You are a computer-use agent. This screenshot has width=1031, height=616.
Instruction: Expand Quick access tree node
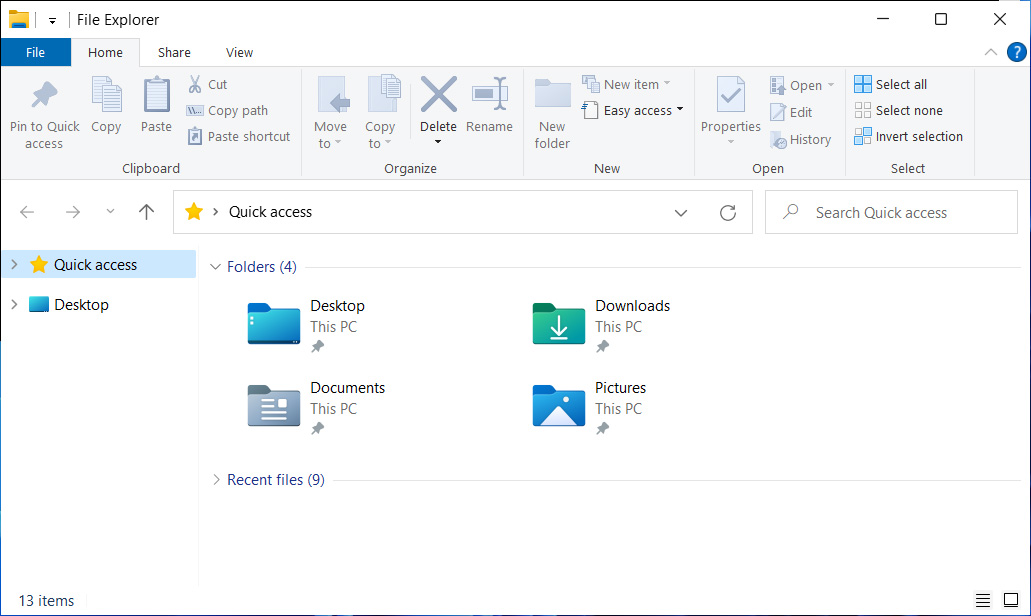click(x=14, y=264)
